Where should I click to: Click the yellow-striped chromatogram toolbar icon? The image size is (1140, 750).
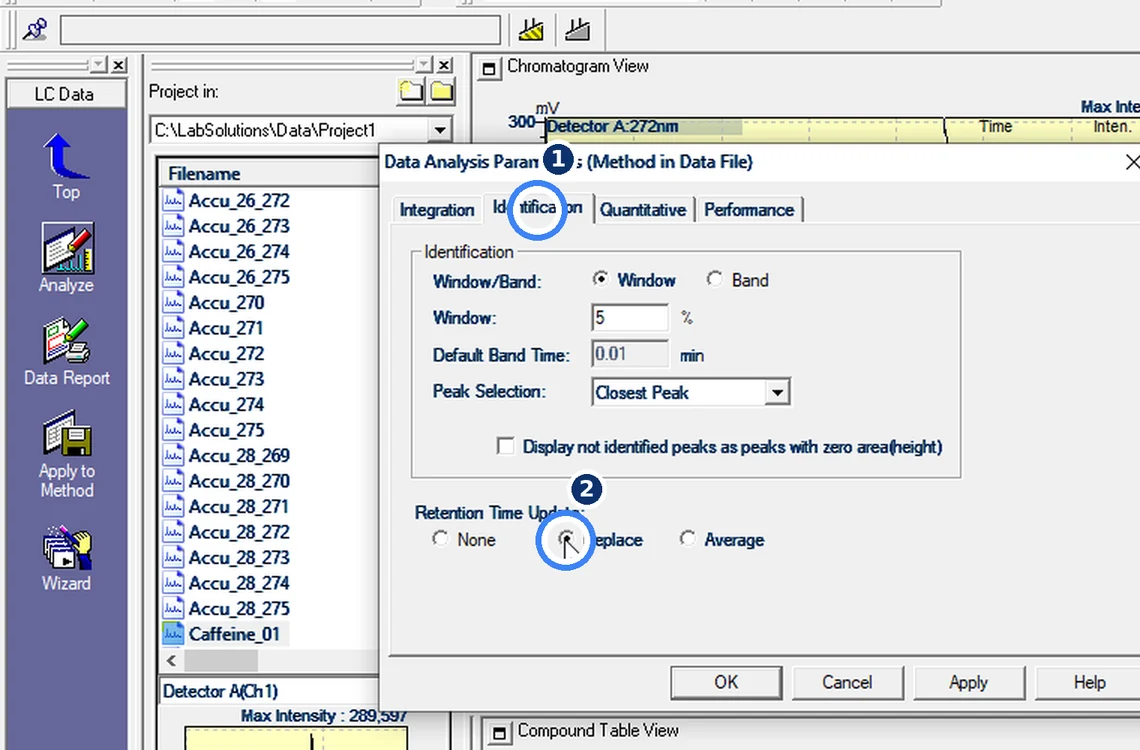tap(531, 30)
